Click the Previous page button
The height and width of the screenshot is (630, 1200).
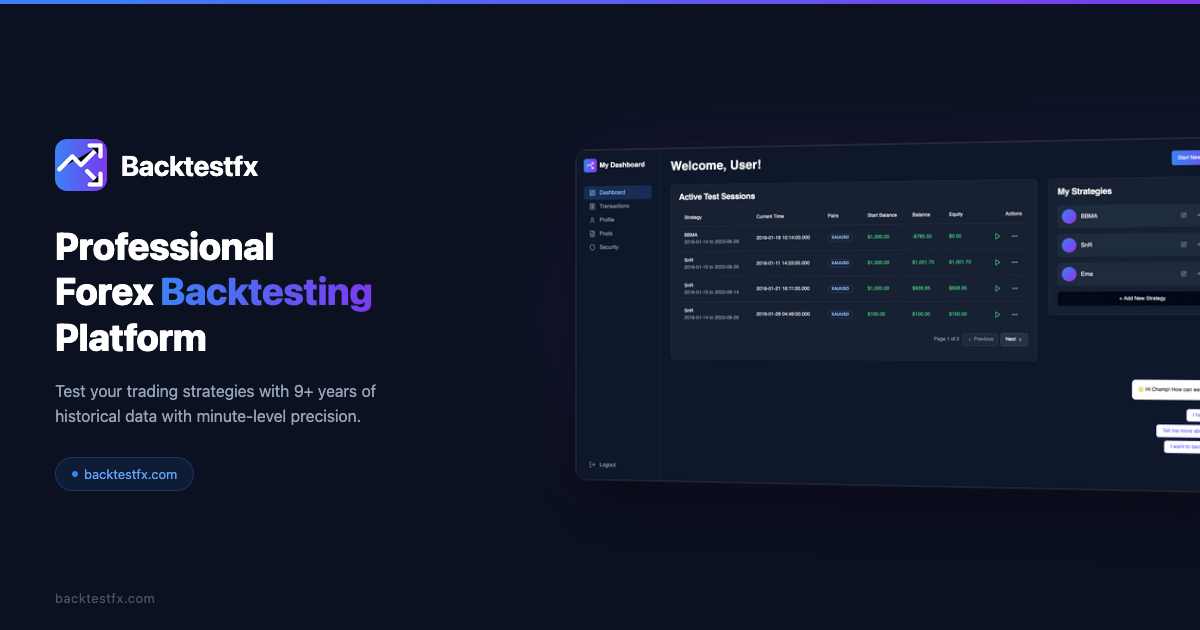click(x=980, y=339)
